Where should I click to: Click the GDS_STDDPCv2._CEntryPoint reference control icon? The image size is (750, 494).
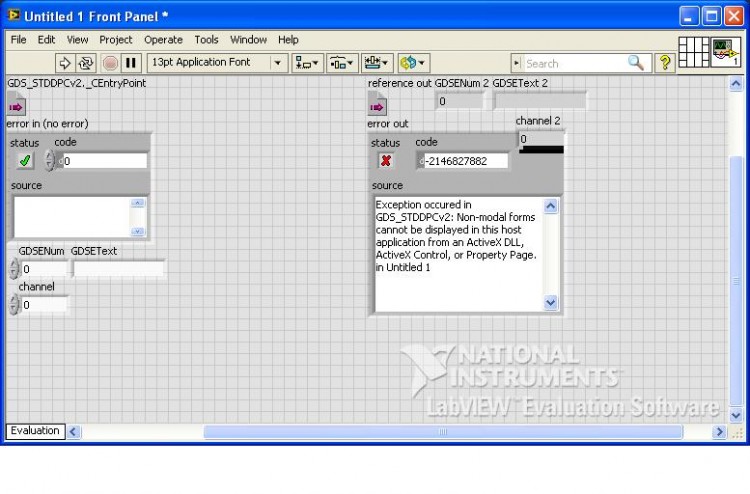point(16,104)
